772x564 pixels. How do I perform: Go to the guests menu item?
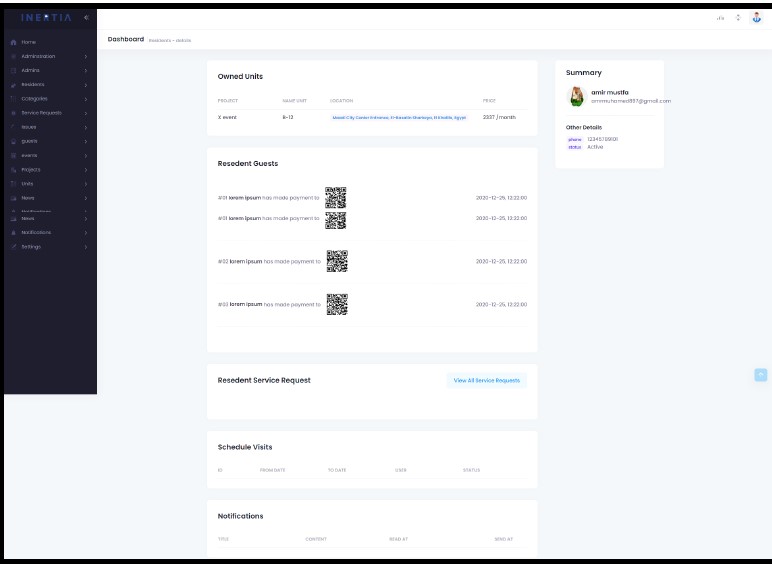click(29, 141)
